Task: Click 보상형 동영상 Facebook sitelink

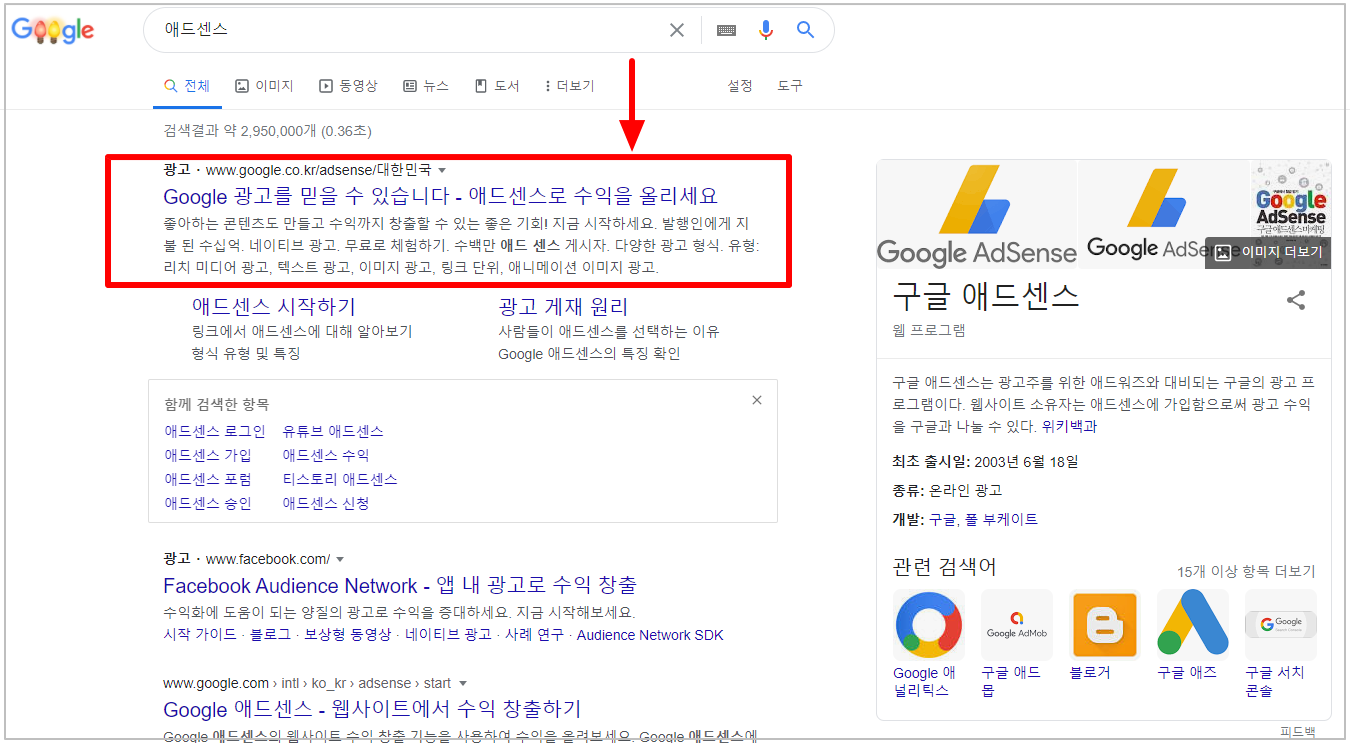Action: pyautogui.click(x=347, y=635)
